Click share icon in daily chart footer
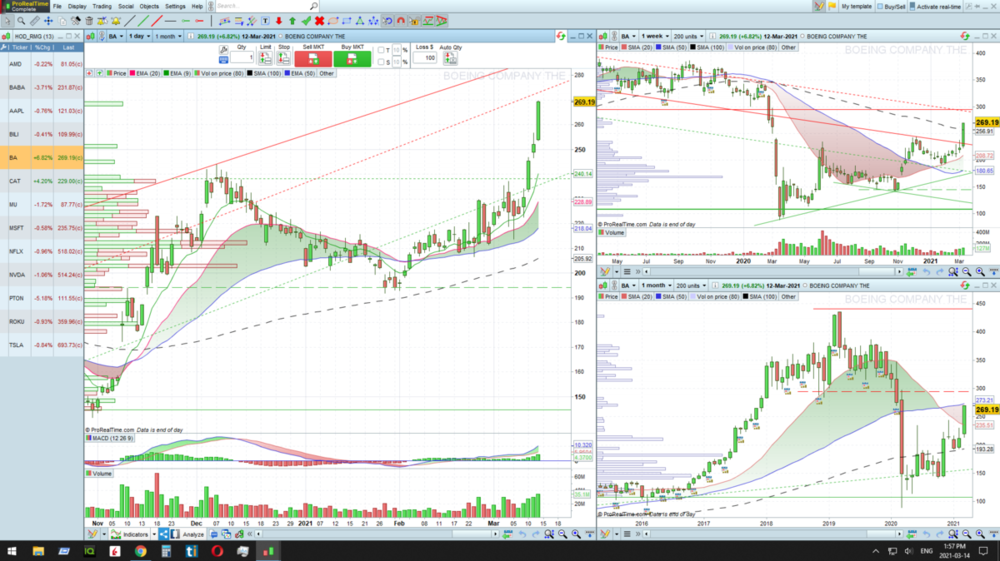The height and width of the screenshot is (561, 1000). click(x=163, y=534)
